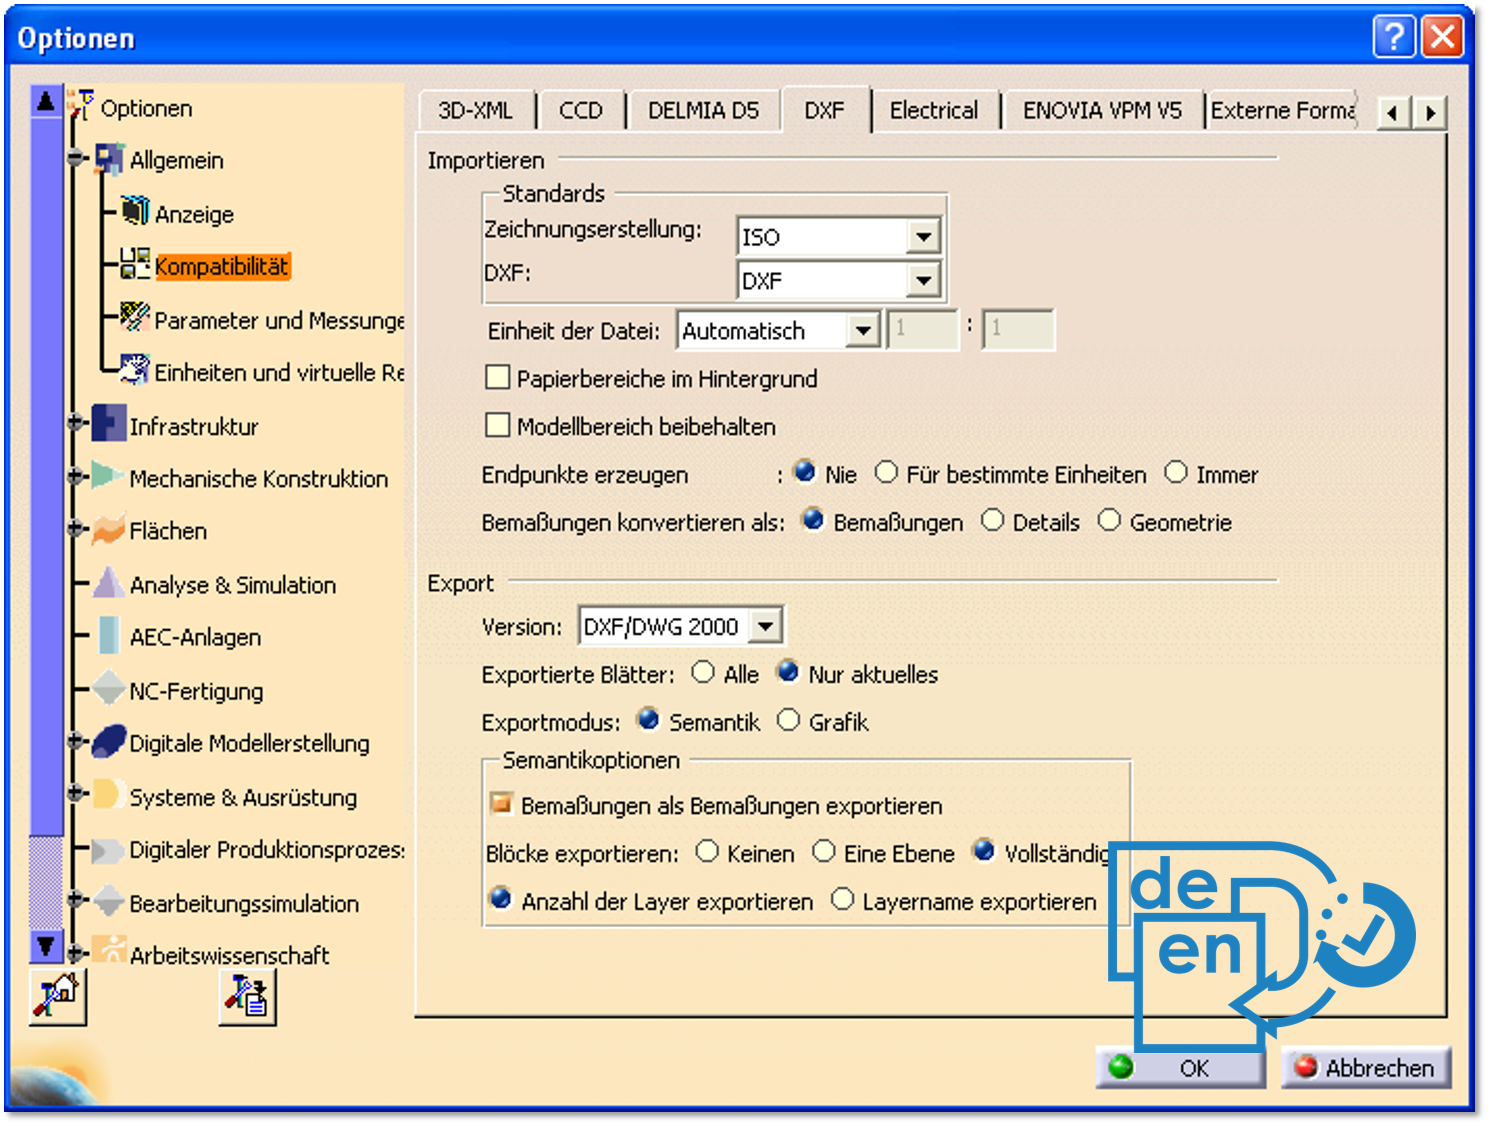The width and height of the screenshot is (1488, 1125).
Task: Click the bottom-left reset settings tool icon
Action: (58, 996)
